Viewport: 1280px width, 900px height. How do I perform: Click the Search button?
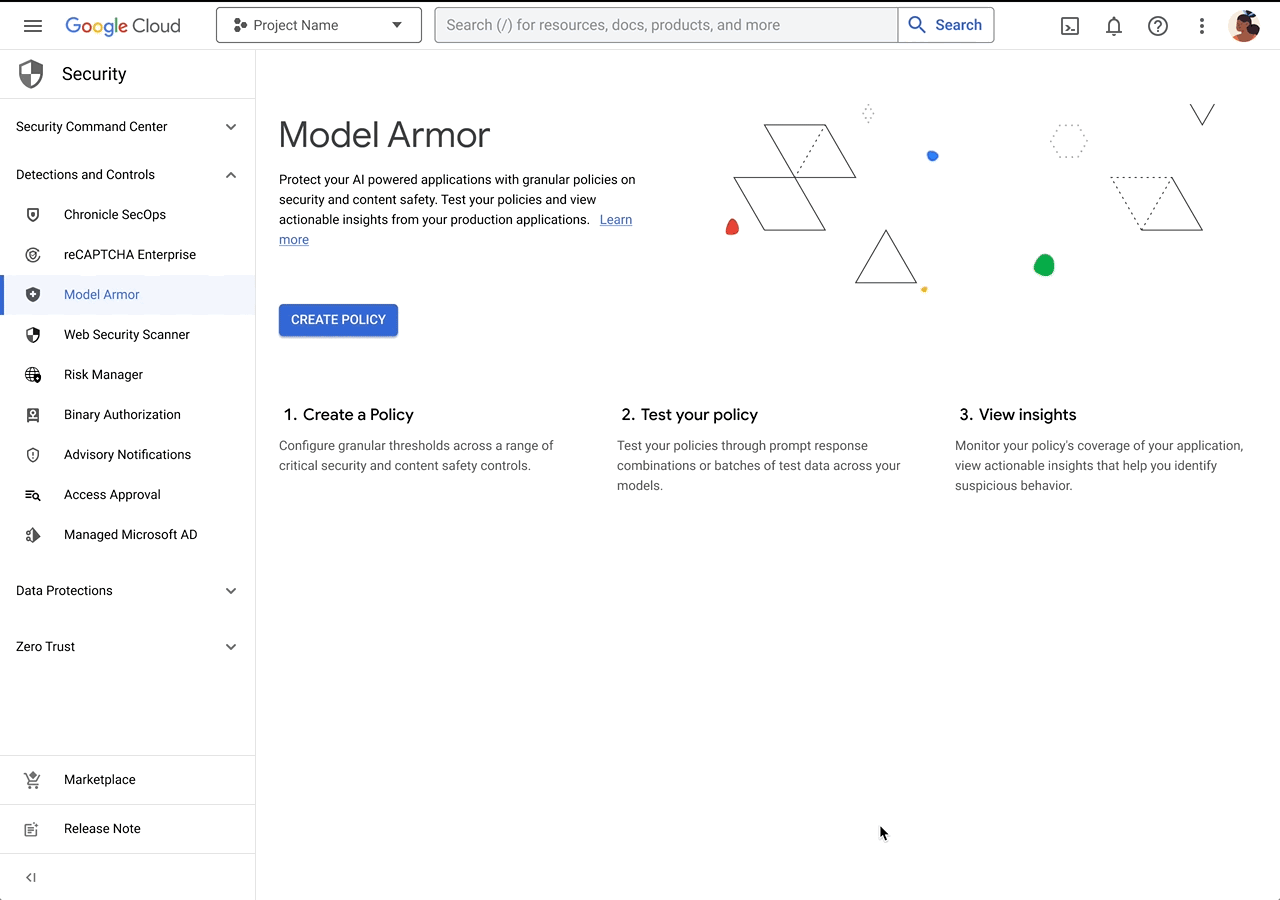946,25
